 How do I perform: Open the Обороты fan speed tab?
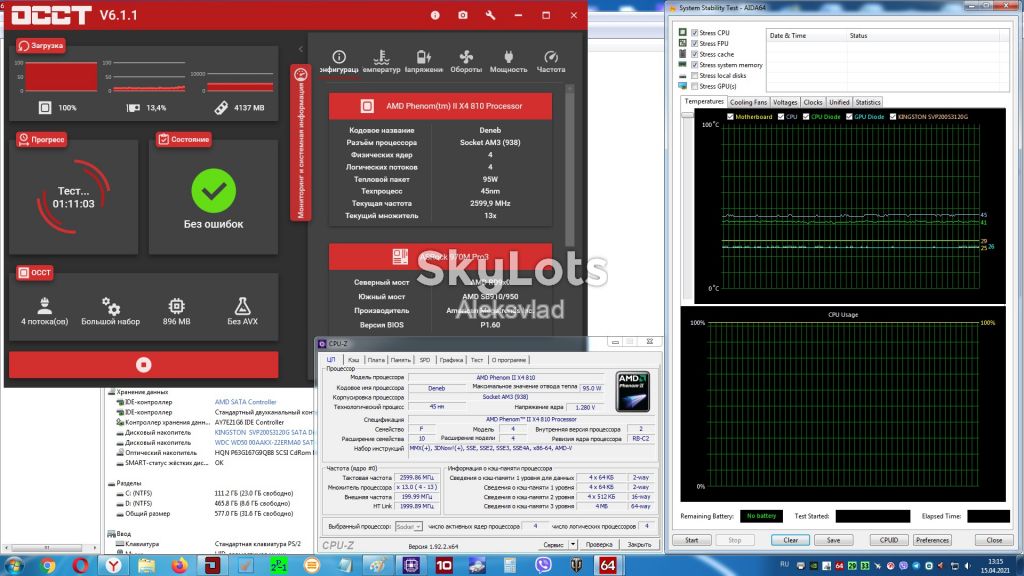[466, 61]
